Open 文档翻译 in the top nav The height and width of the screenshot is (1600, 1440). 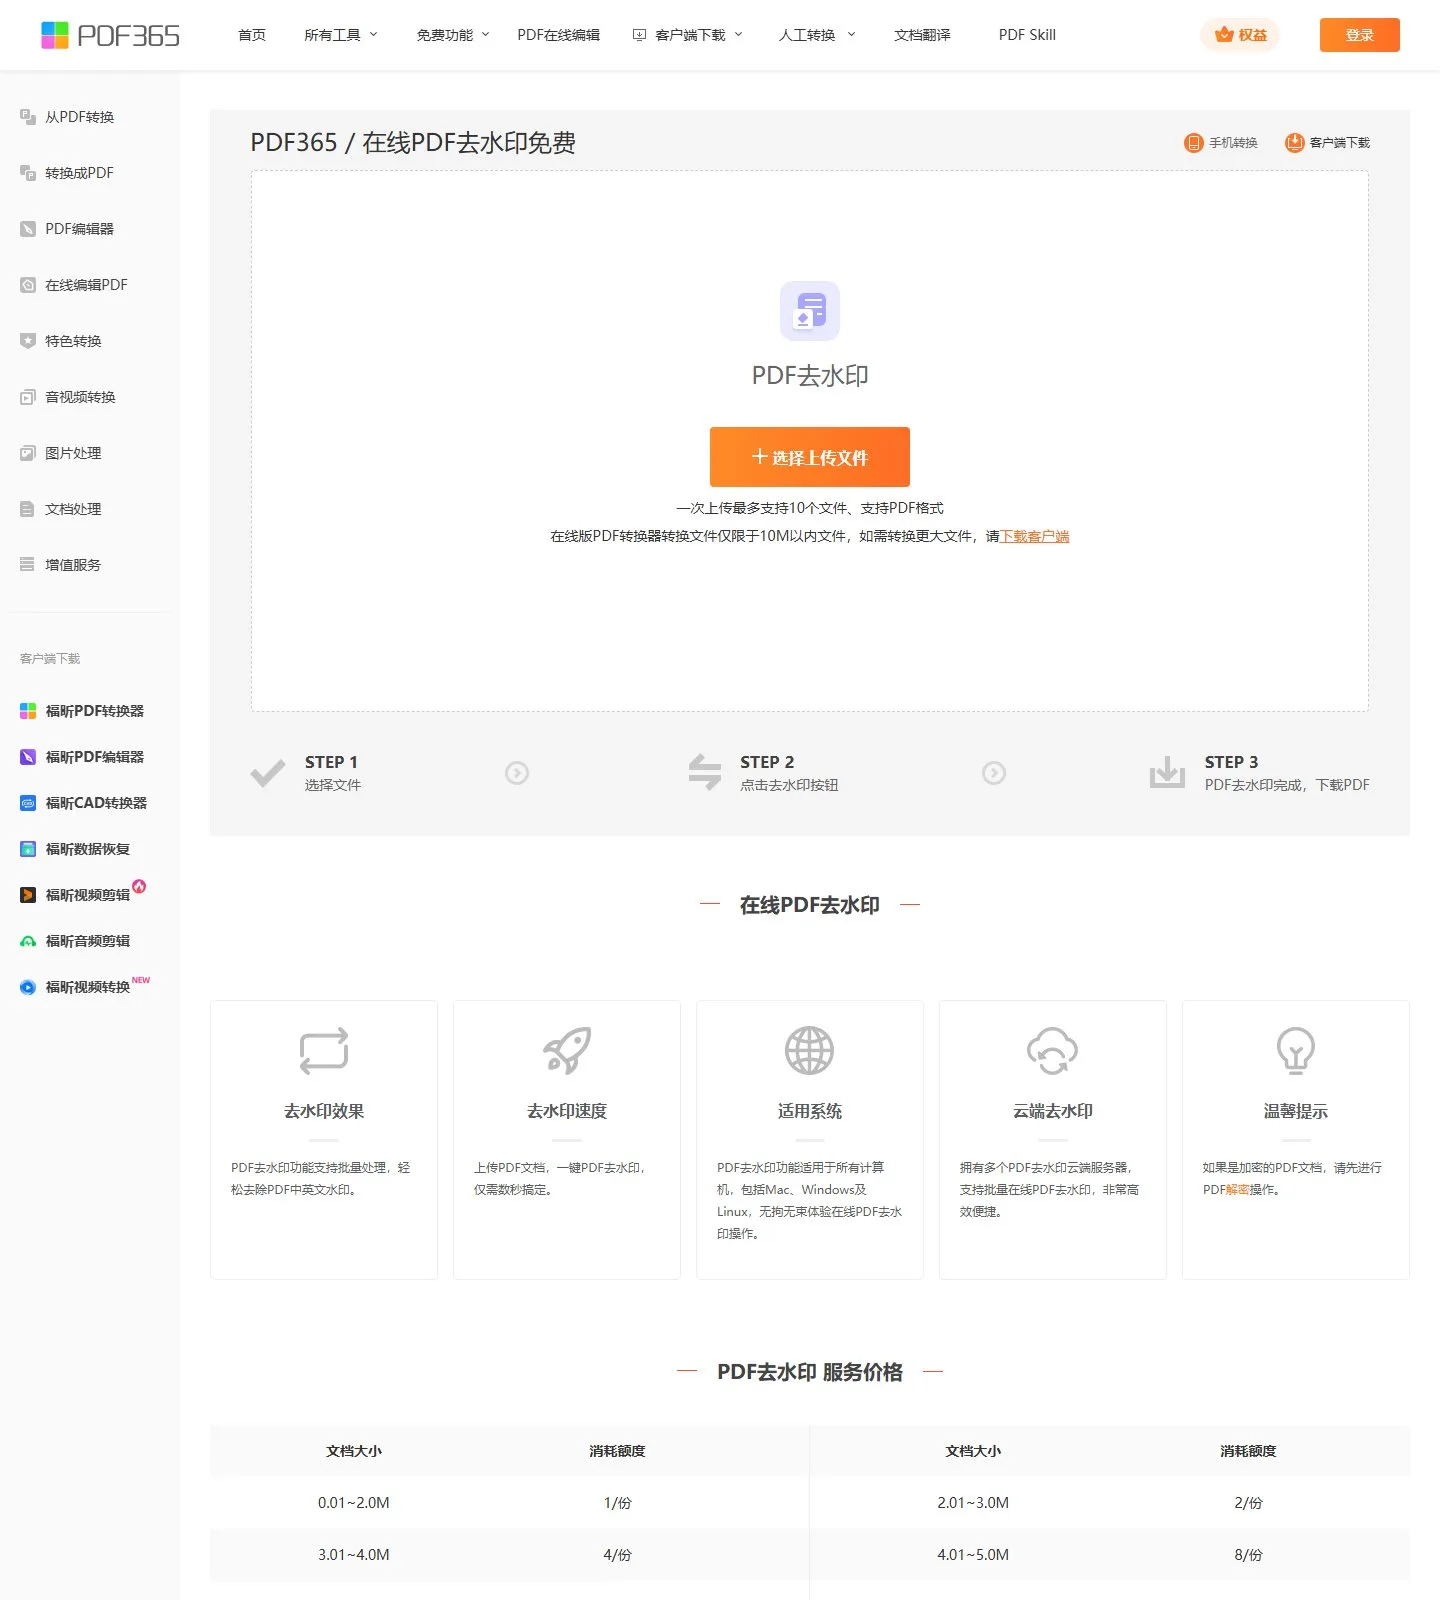pyautogui.click(x=922, y=35)
